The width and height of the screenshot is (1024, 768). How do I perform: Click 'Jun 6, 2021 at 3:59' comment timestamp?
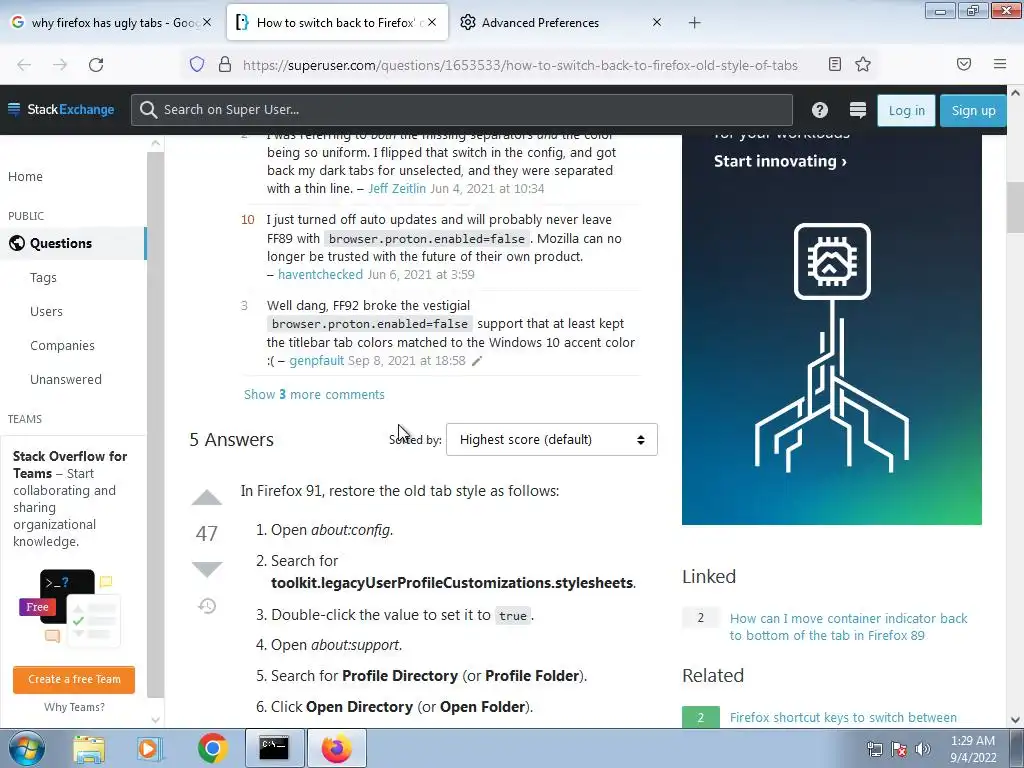click(x=421, y=274)
